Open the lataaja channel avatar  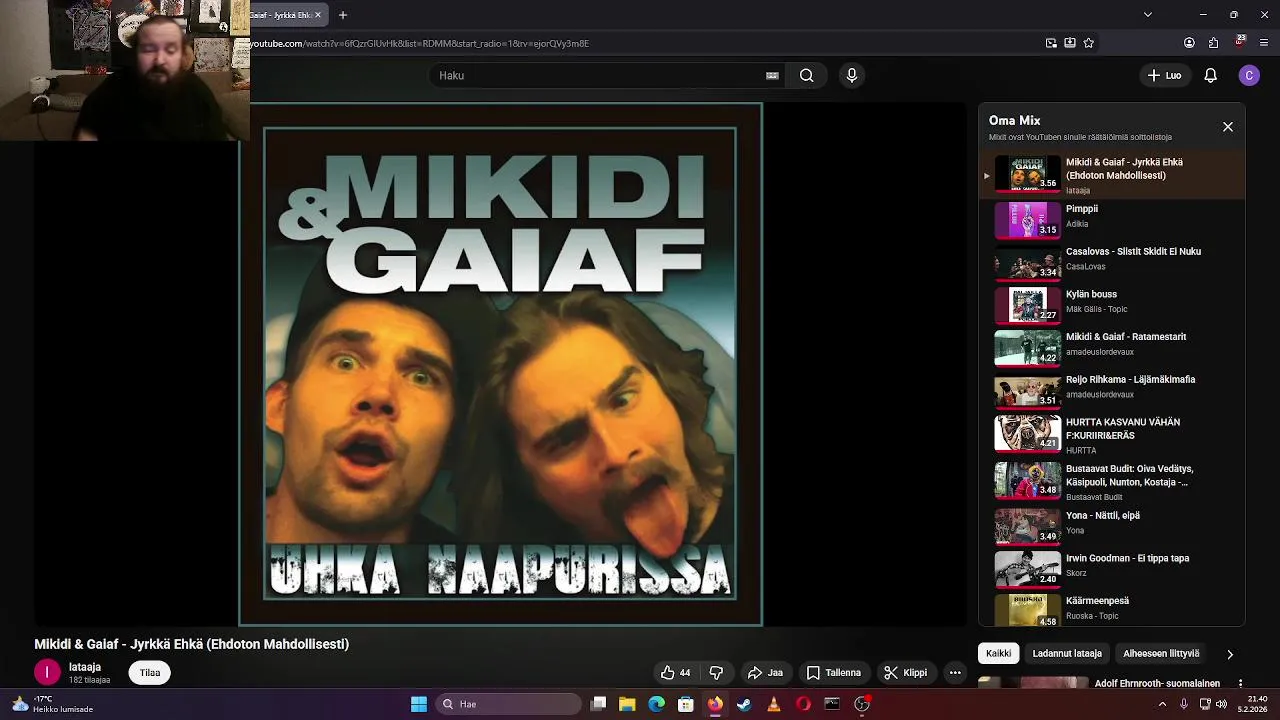coord(47,673)
